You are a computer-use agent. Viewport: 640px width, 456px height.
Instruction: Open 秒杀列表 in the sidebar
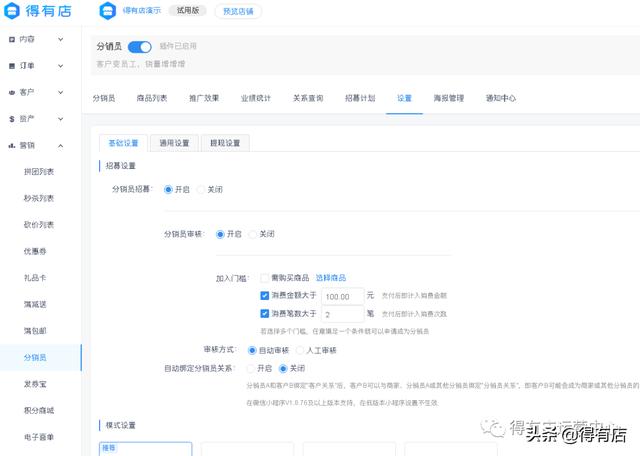tap(39, 198)
